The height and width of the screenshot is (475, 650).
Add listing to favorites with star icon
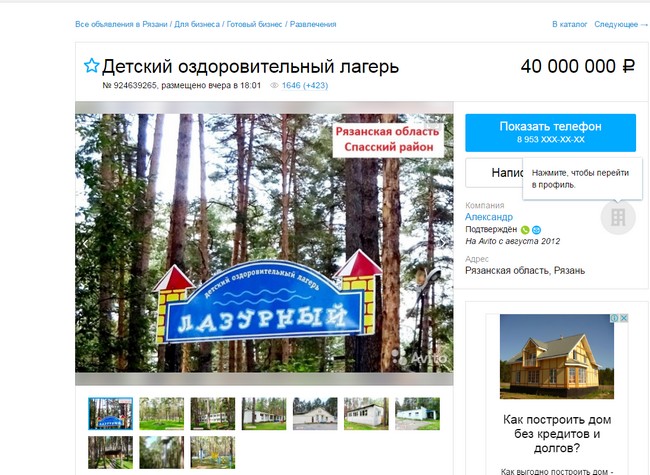pyautogui.click(x=92, y=65)
